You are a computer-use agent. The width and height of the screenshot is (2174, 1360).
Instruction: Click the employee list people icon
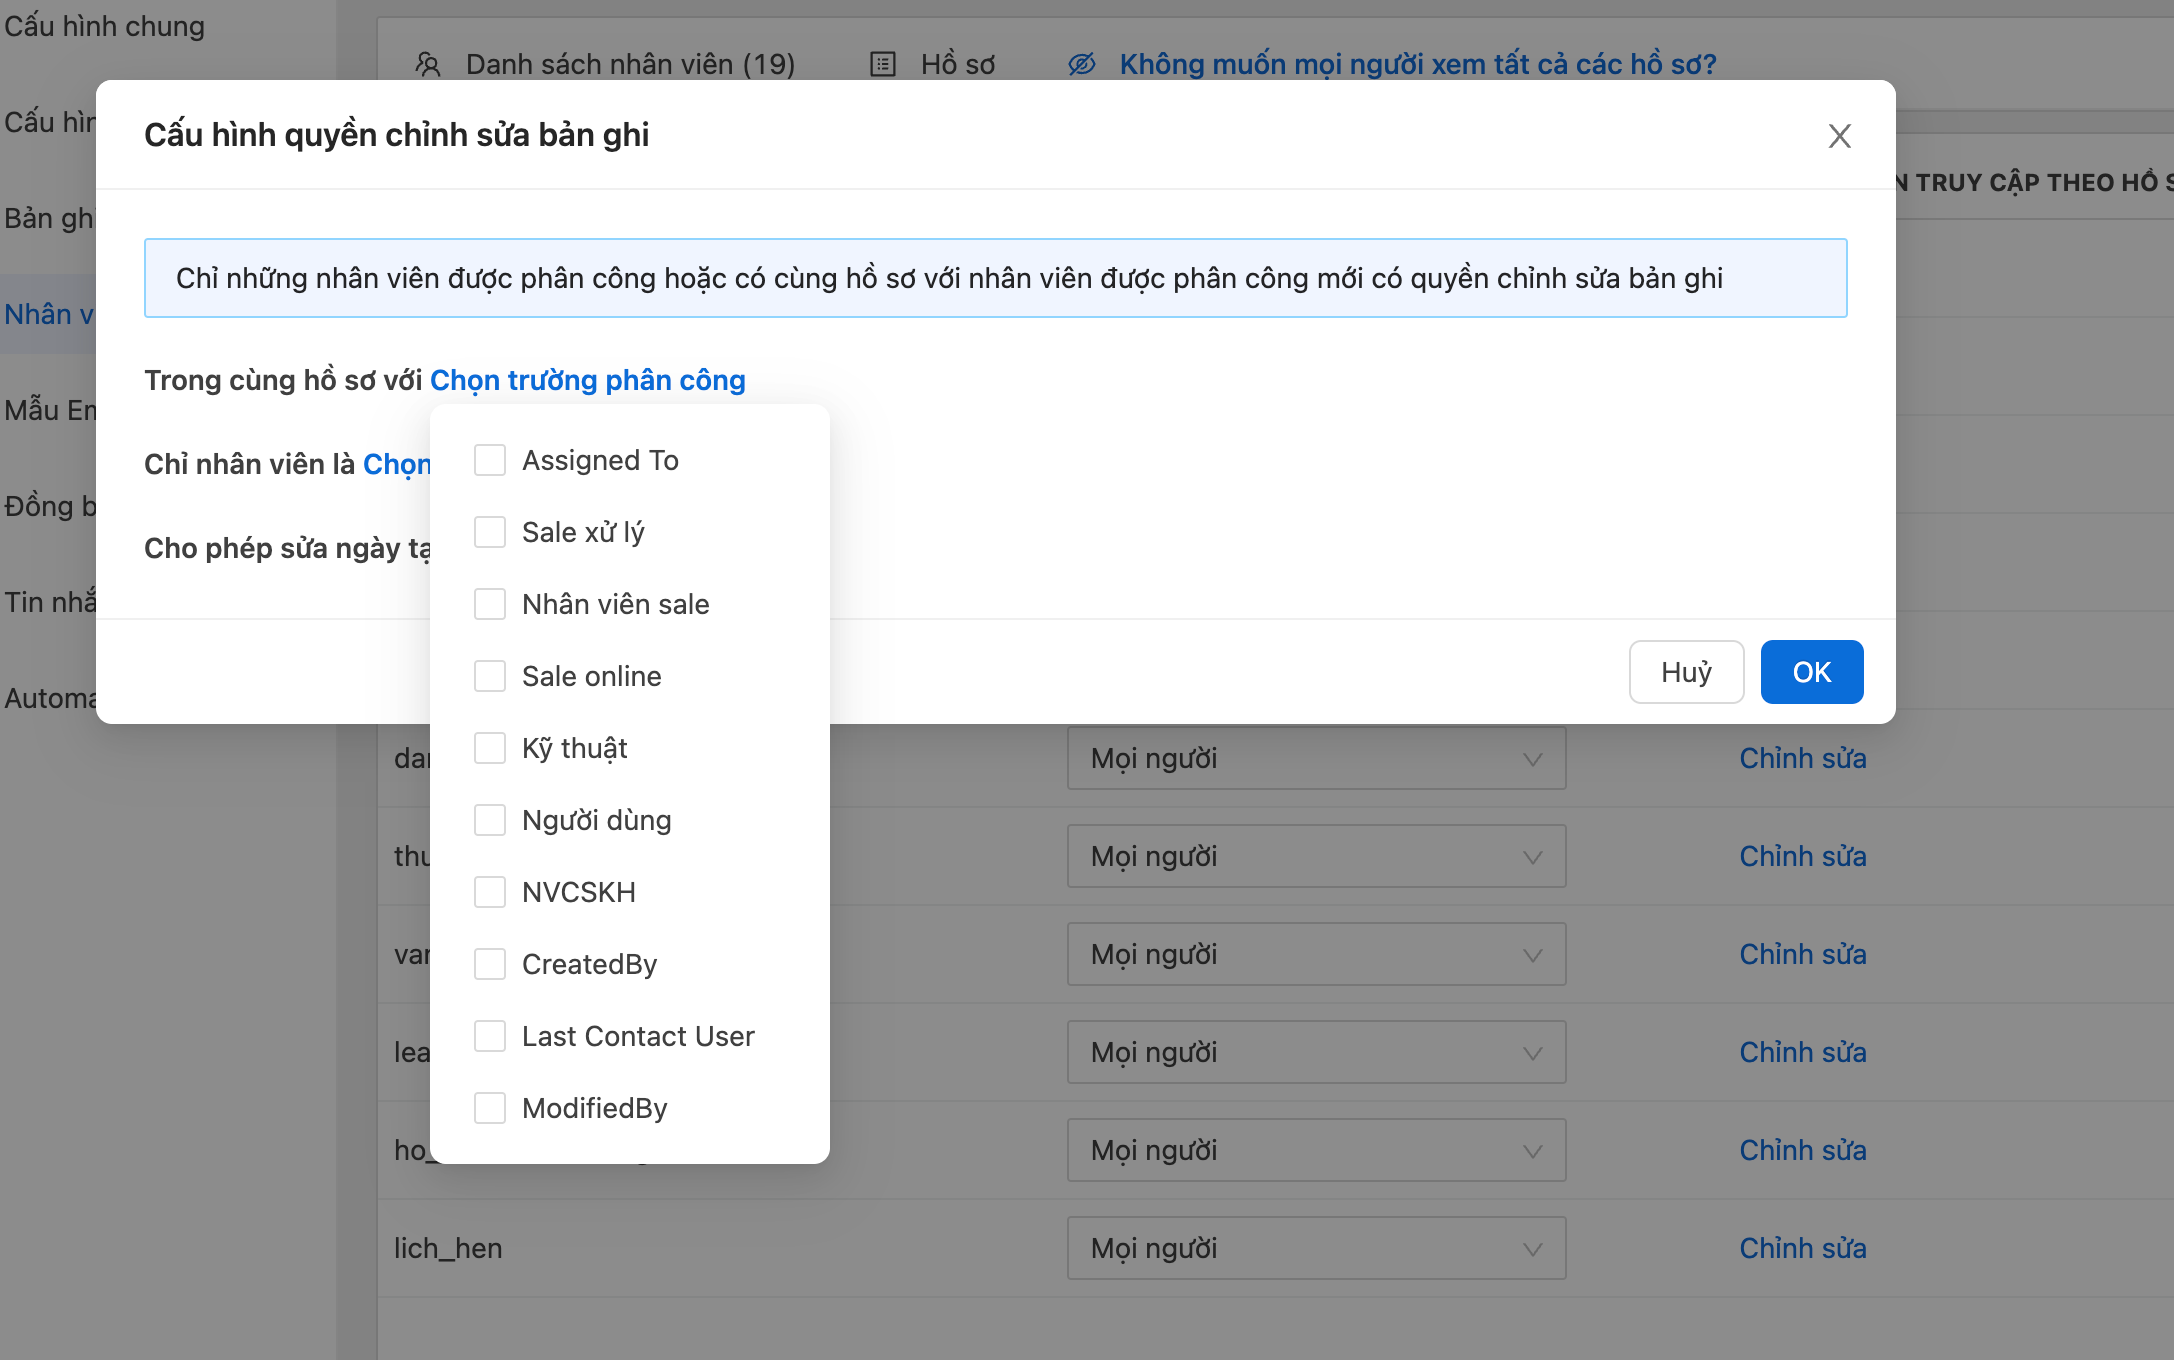point(428,65)
